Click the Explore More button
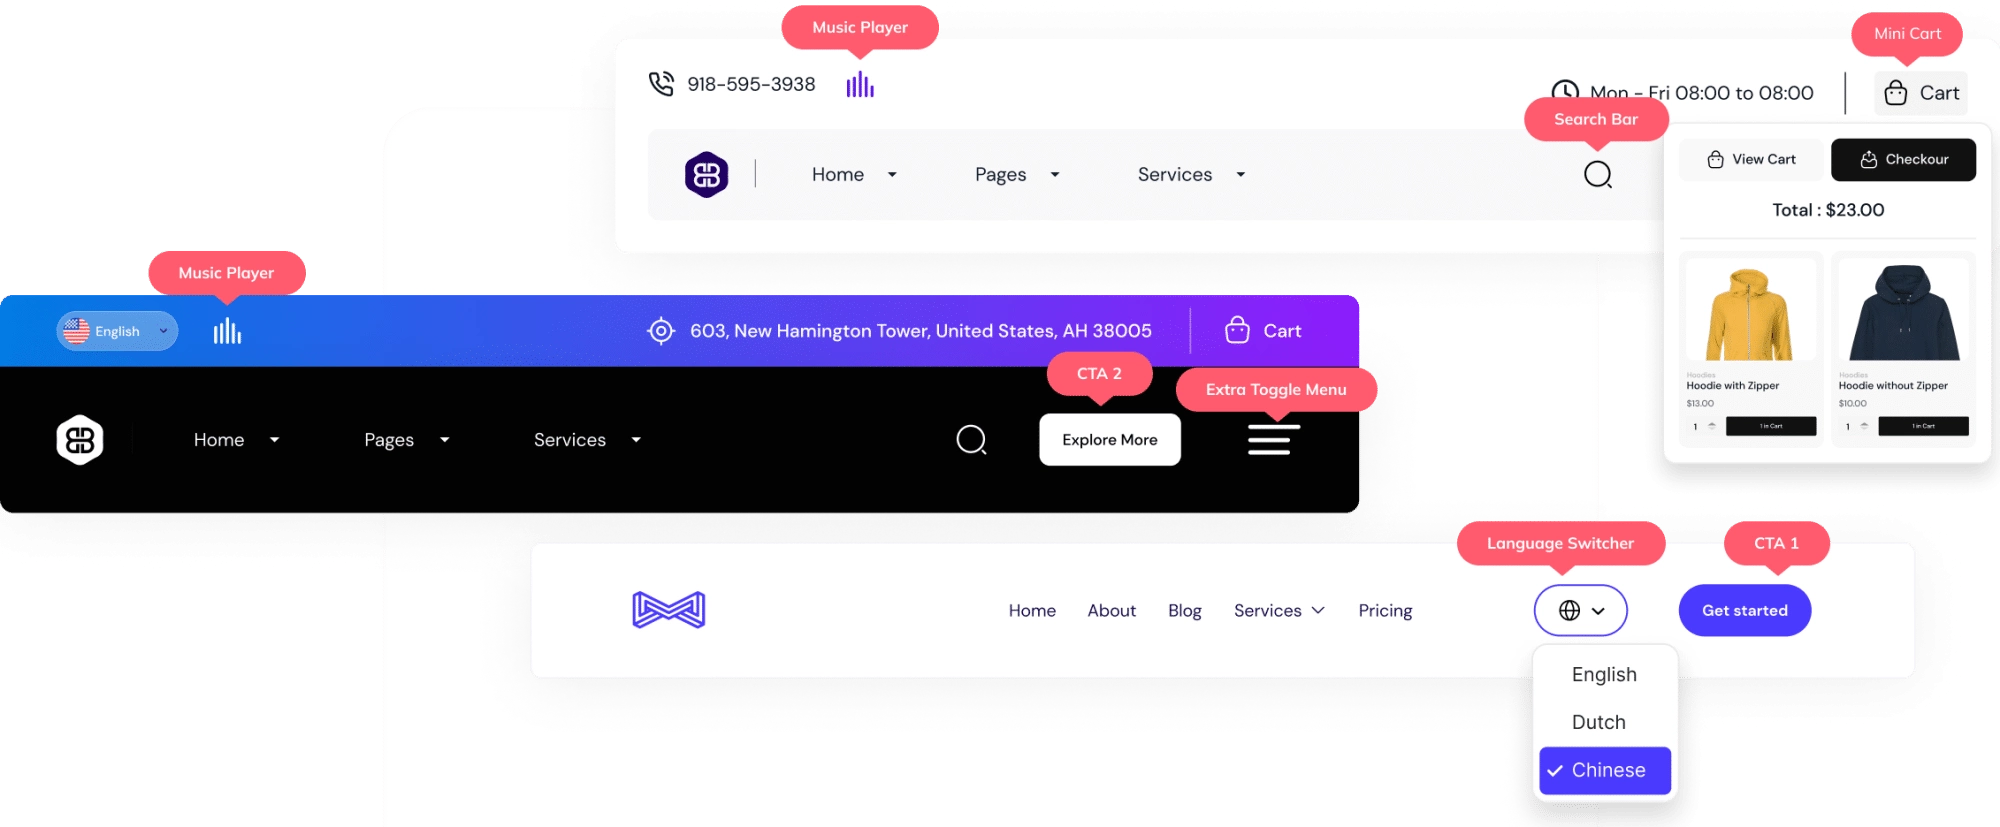Viewport: 2000px width, 827px height. click(1110, 440)
